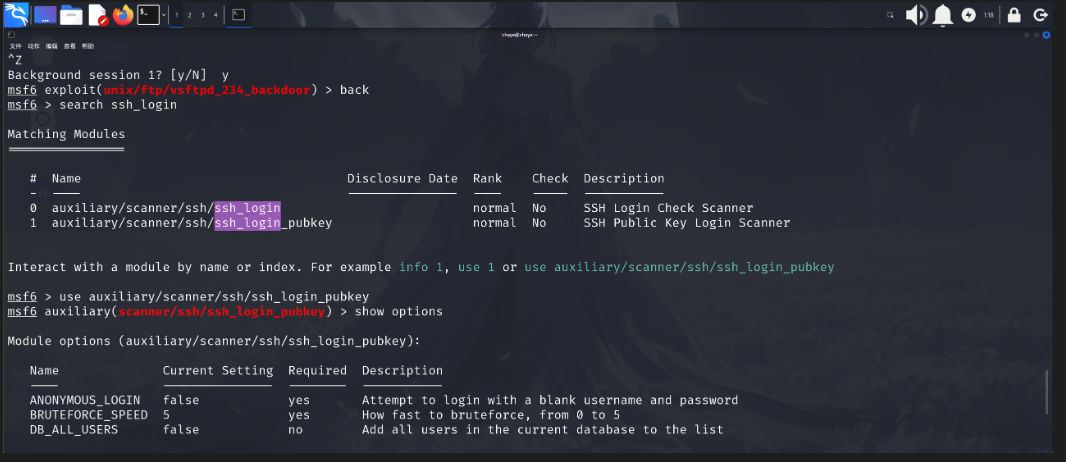Open the 编辑 menu
The image size is (1066, 462).
52,46
